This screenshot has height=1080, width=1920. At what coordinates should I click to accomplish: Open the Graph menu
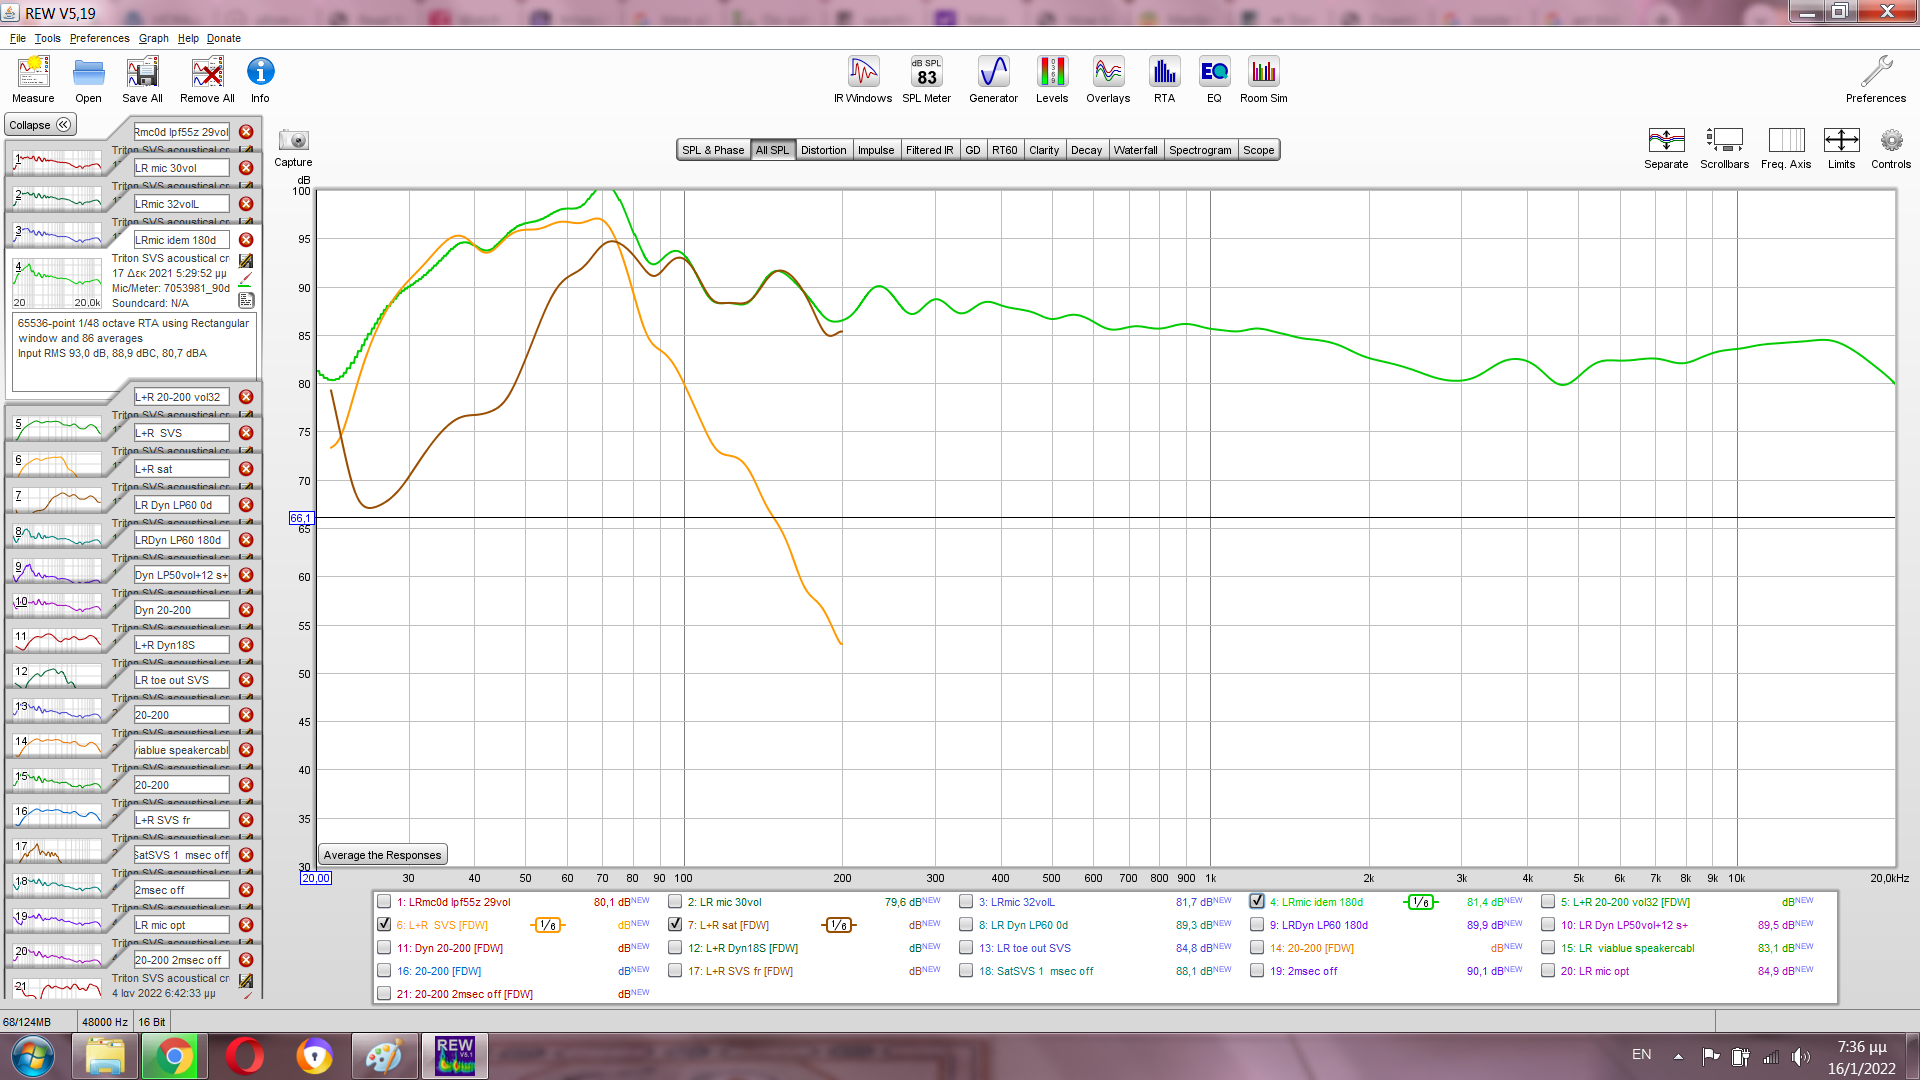coord(153,38)
